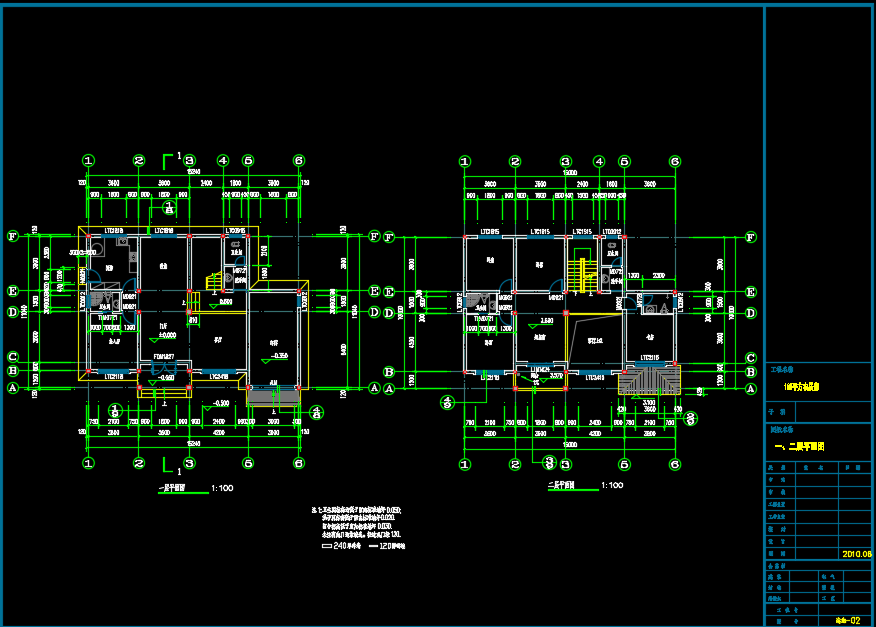876x627 pixels.
Task: Select the second-floor plan title text
Action: click(x=561, y=485)
